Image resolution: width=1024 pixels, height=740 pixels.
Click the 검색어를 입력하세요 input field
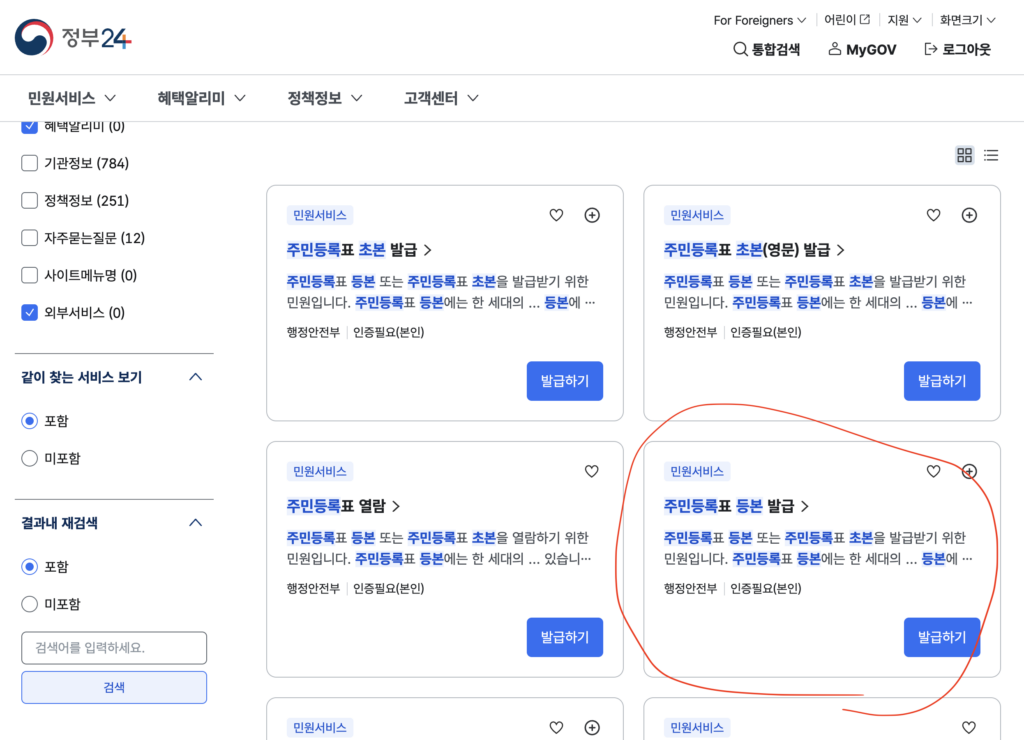tap(114, 648)
